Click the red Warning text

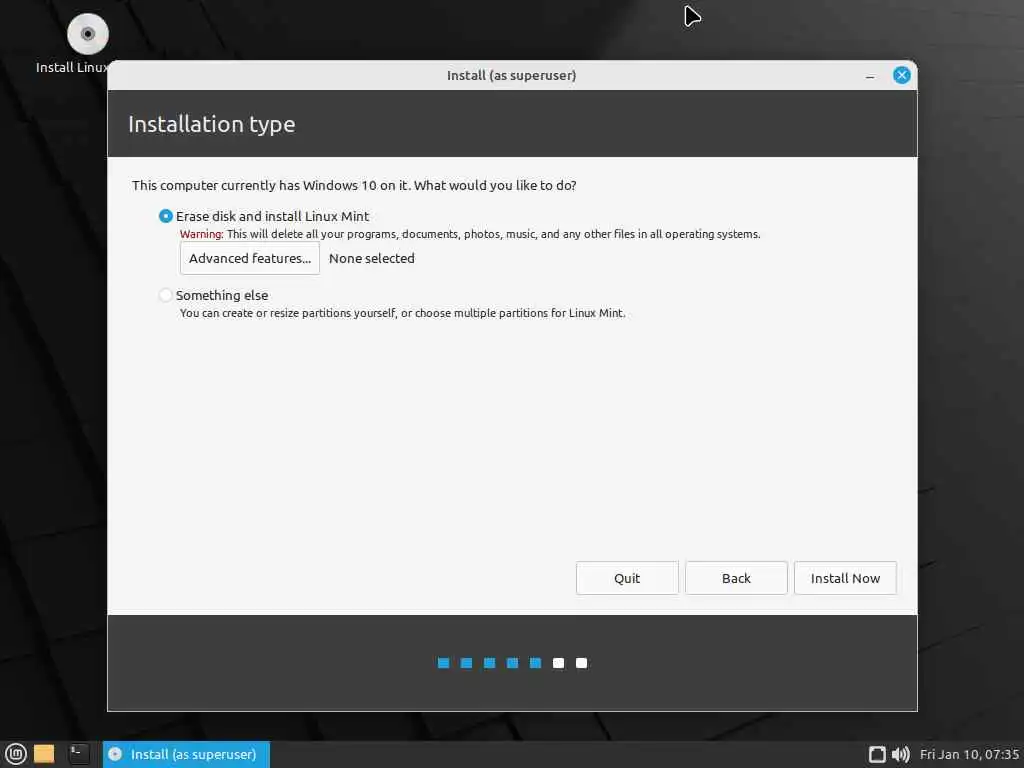[x=202, y=234]
